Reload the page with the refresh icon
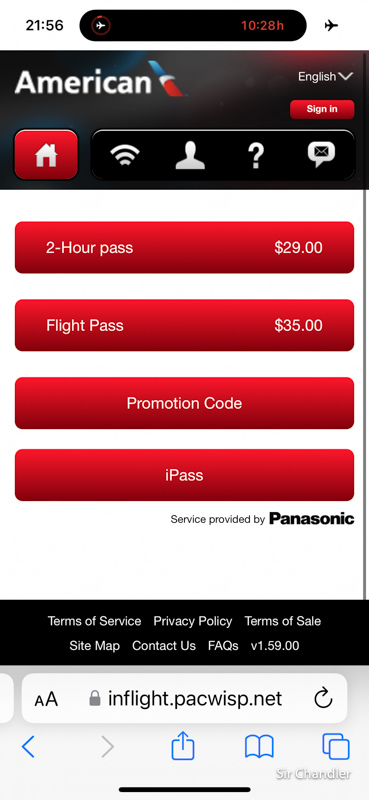369x800 pixels. [323, 698]
